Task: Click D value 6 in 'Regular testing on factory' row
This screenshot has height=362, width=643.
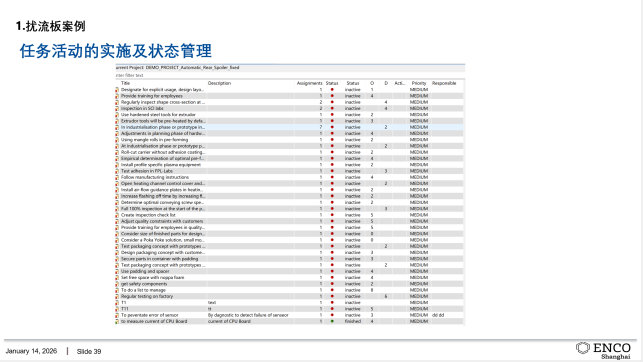Action: 386,296
